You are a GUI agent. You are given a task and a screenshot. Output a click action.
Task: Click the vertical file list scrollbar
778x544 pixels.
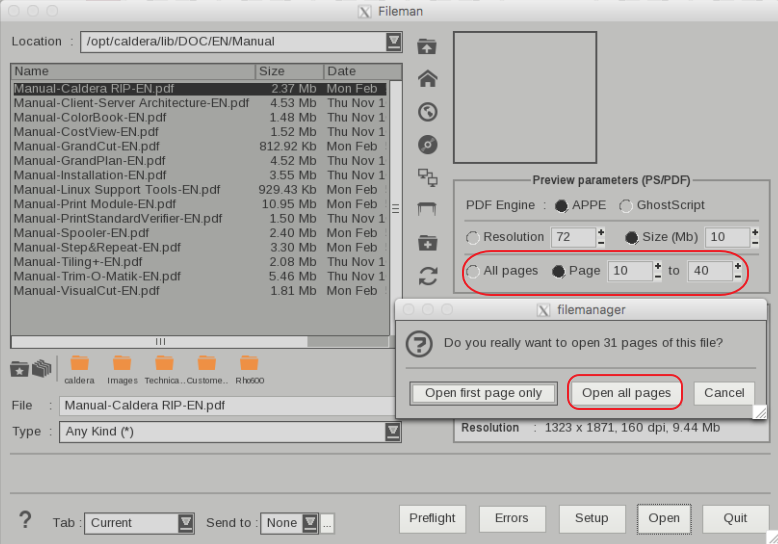(x=395, y=208)
